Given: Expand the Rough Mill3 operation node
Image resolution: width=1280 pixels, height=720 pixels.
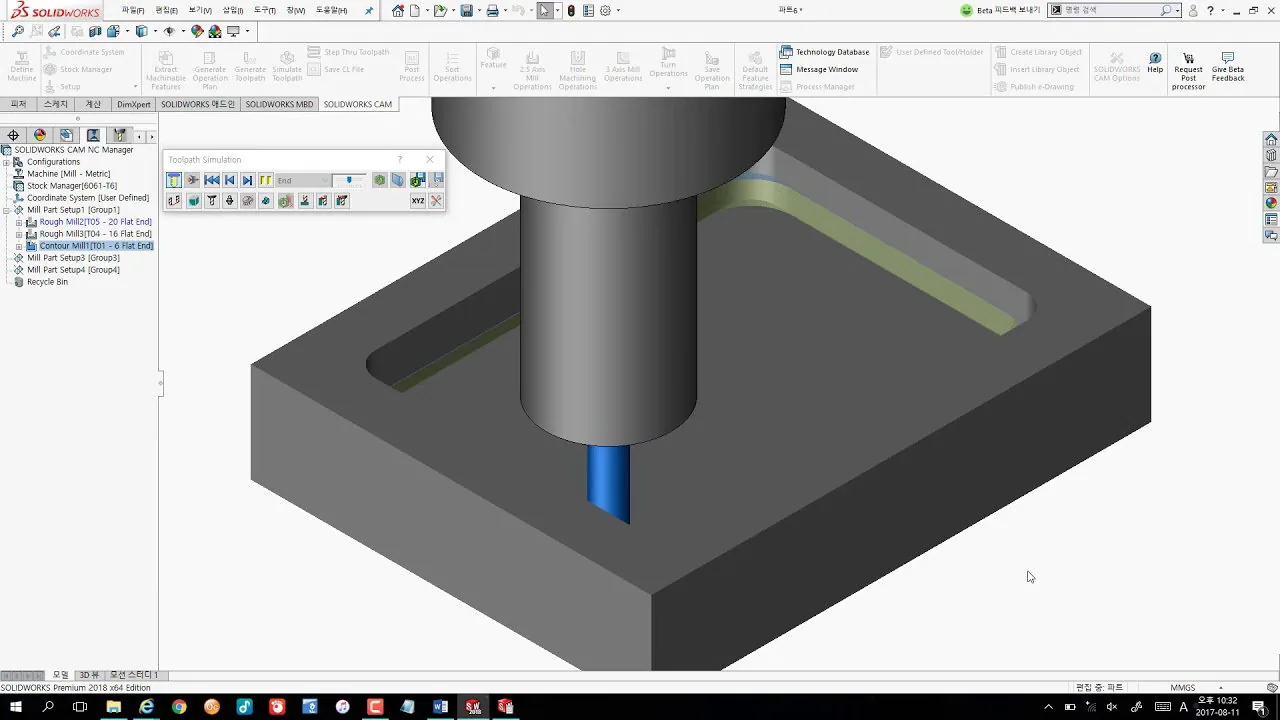Looking at the screenshot, I should pyautogui.click(x=19, y=234).
